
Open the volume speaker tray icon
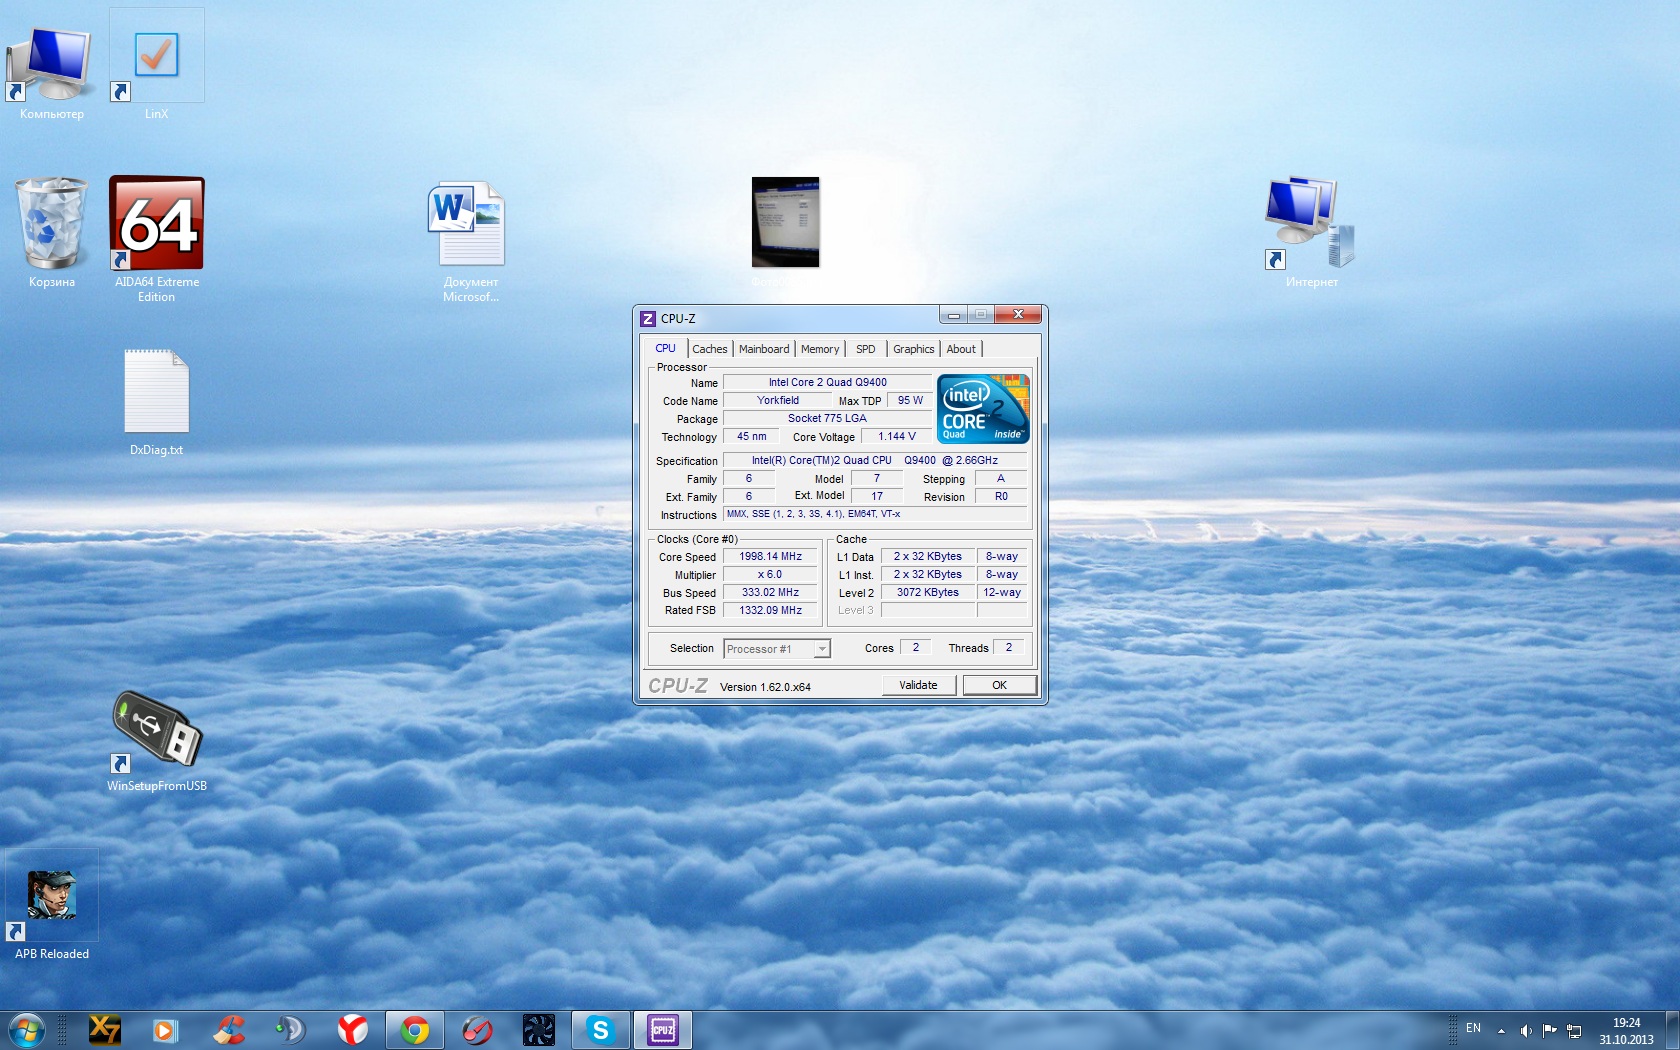click(x=1525, y=1031)
